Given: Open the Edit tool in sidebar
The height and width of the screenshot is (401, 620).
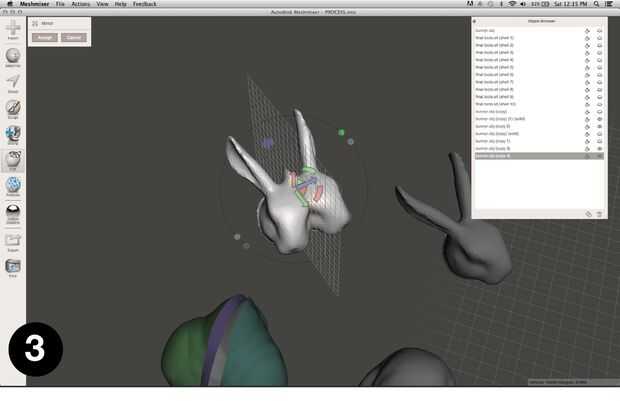Looking at the screenshot, I should 13,161.
